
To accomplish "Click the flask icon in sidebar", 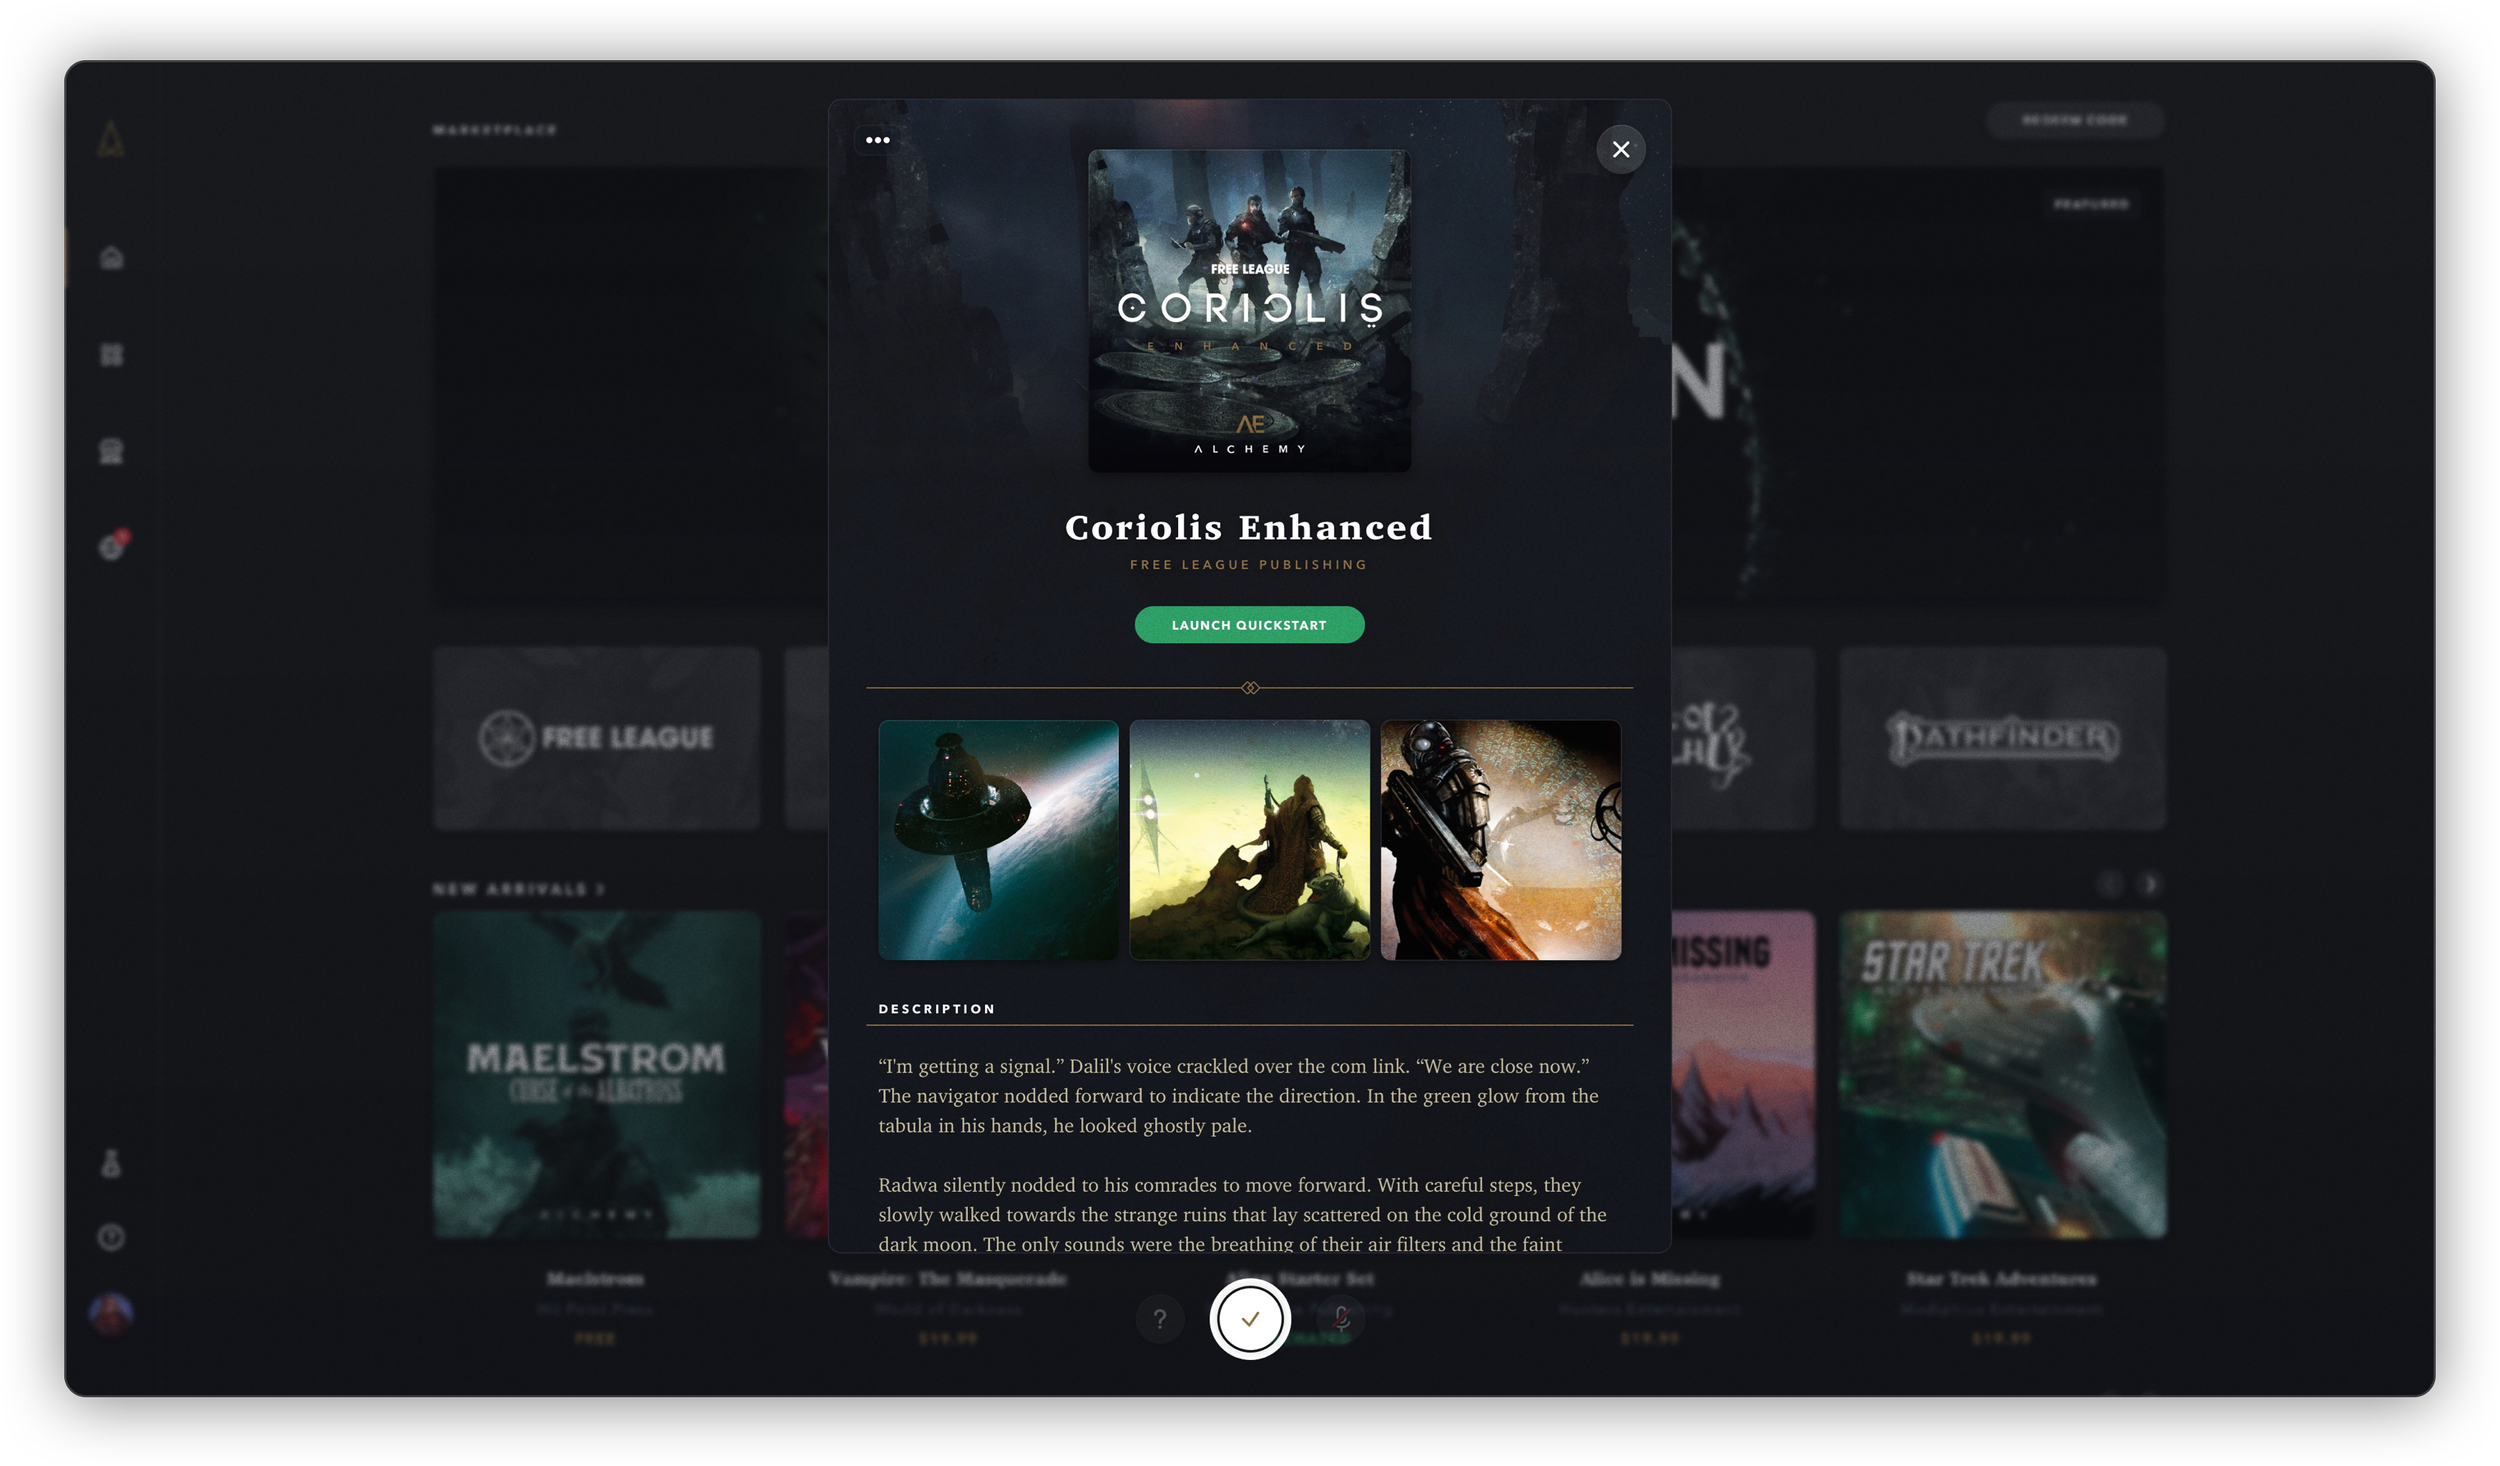I will coord(111,1163).
